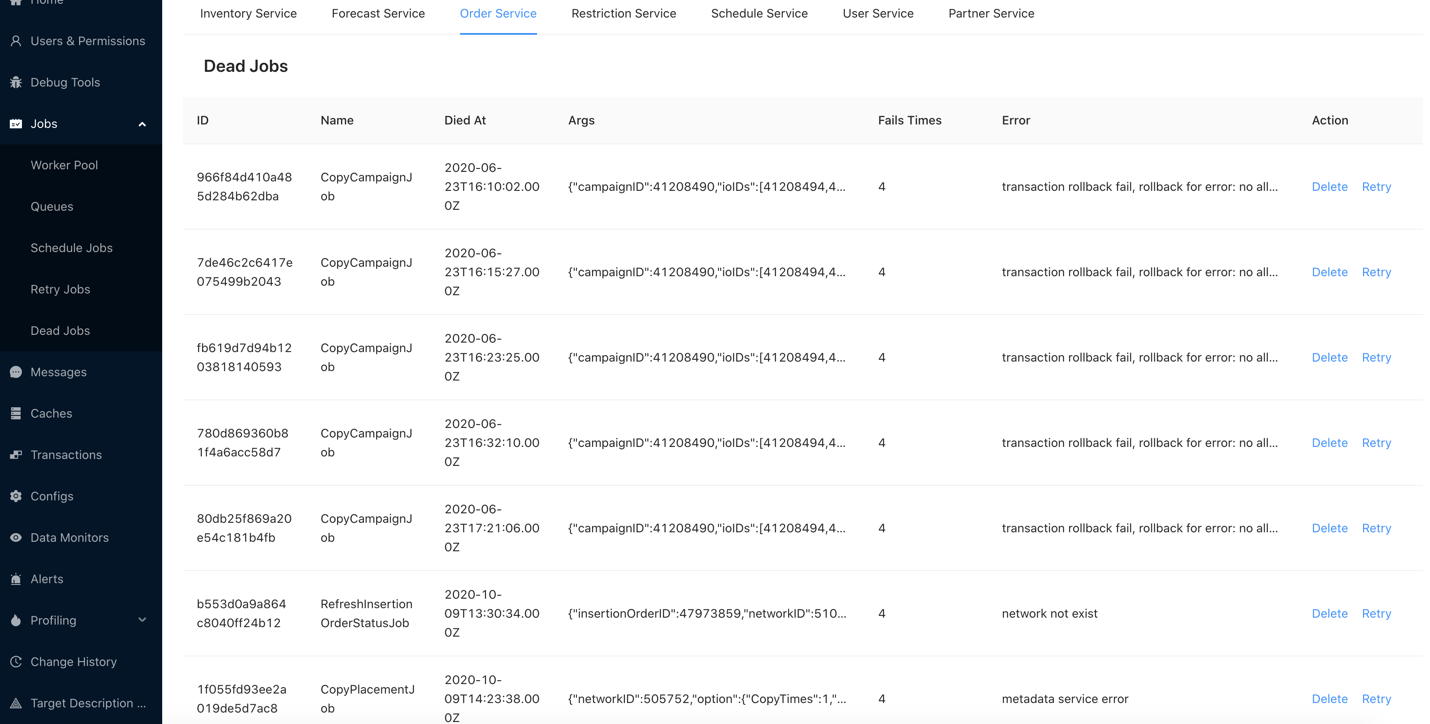Image resolution: width=1430 pixels, height=724 pixels.
Task: Click the Configs gear icon
Action: 16,496
